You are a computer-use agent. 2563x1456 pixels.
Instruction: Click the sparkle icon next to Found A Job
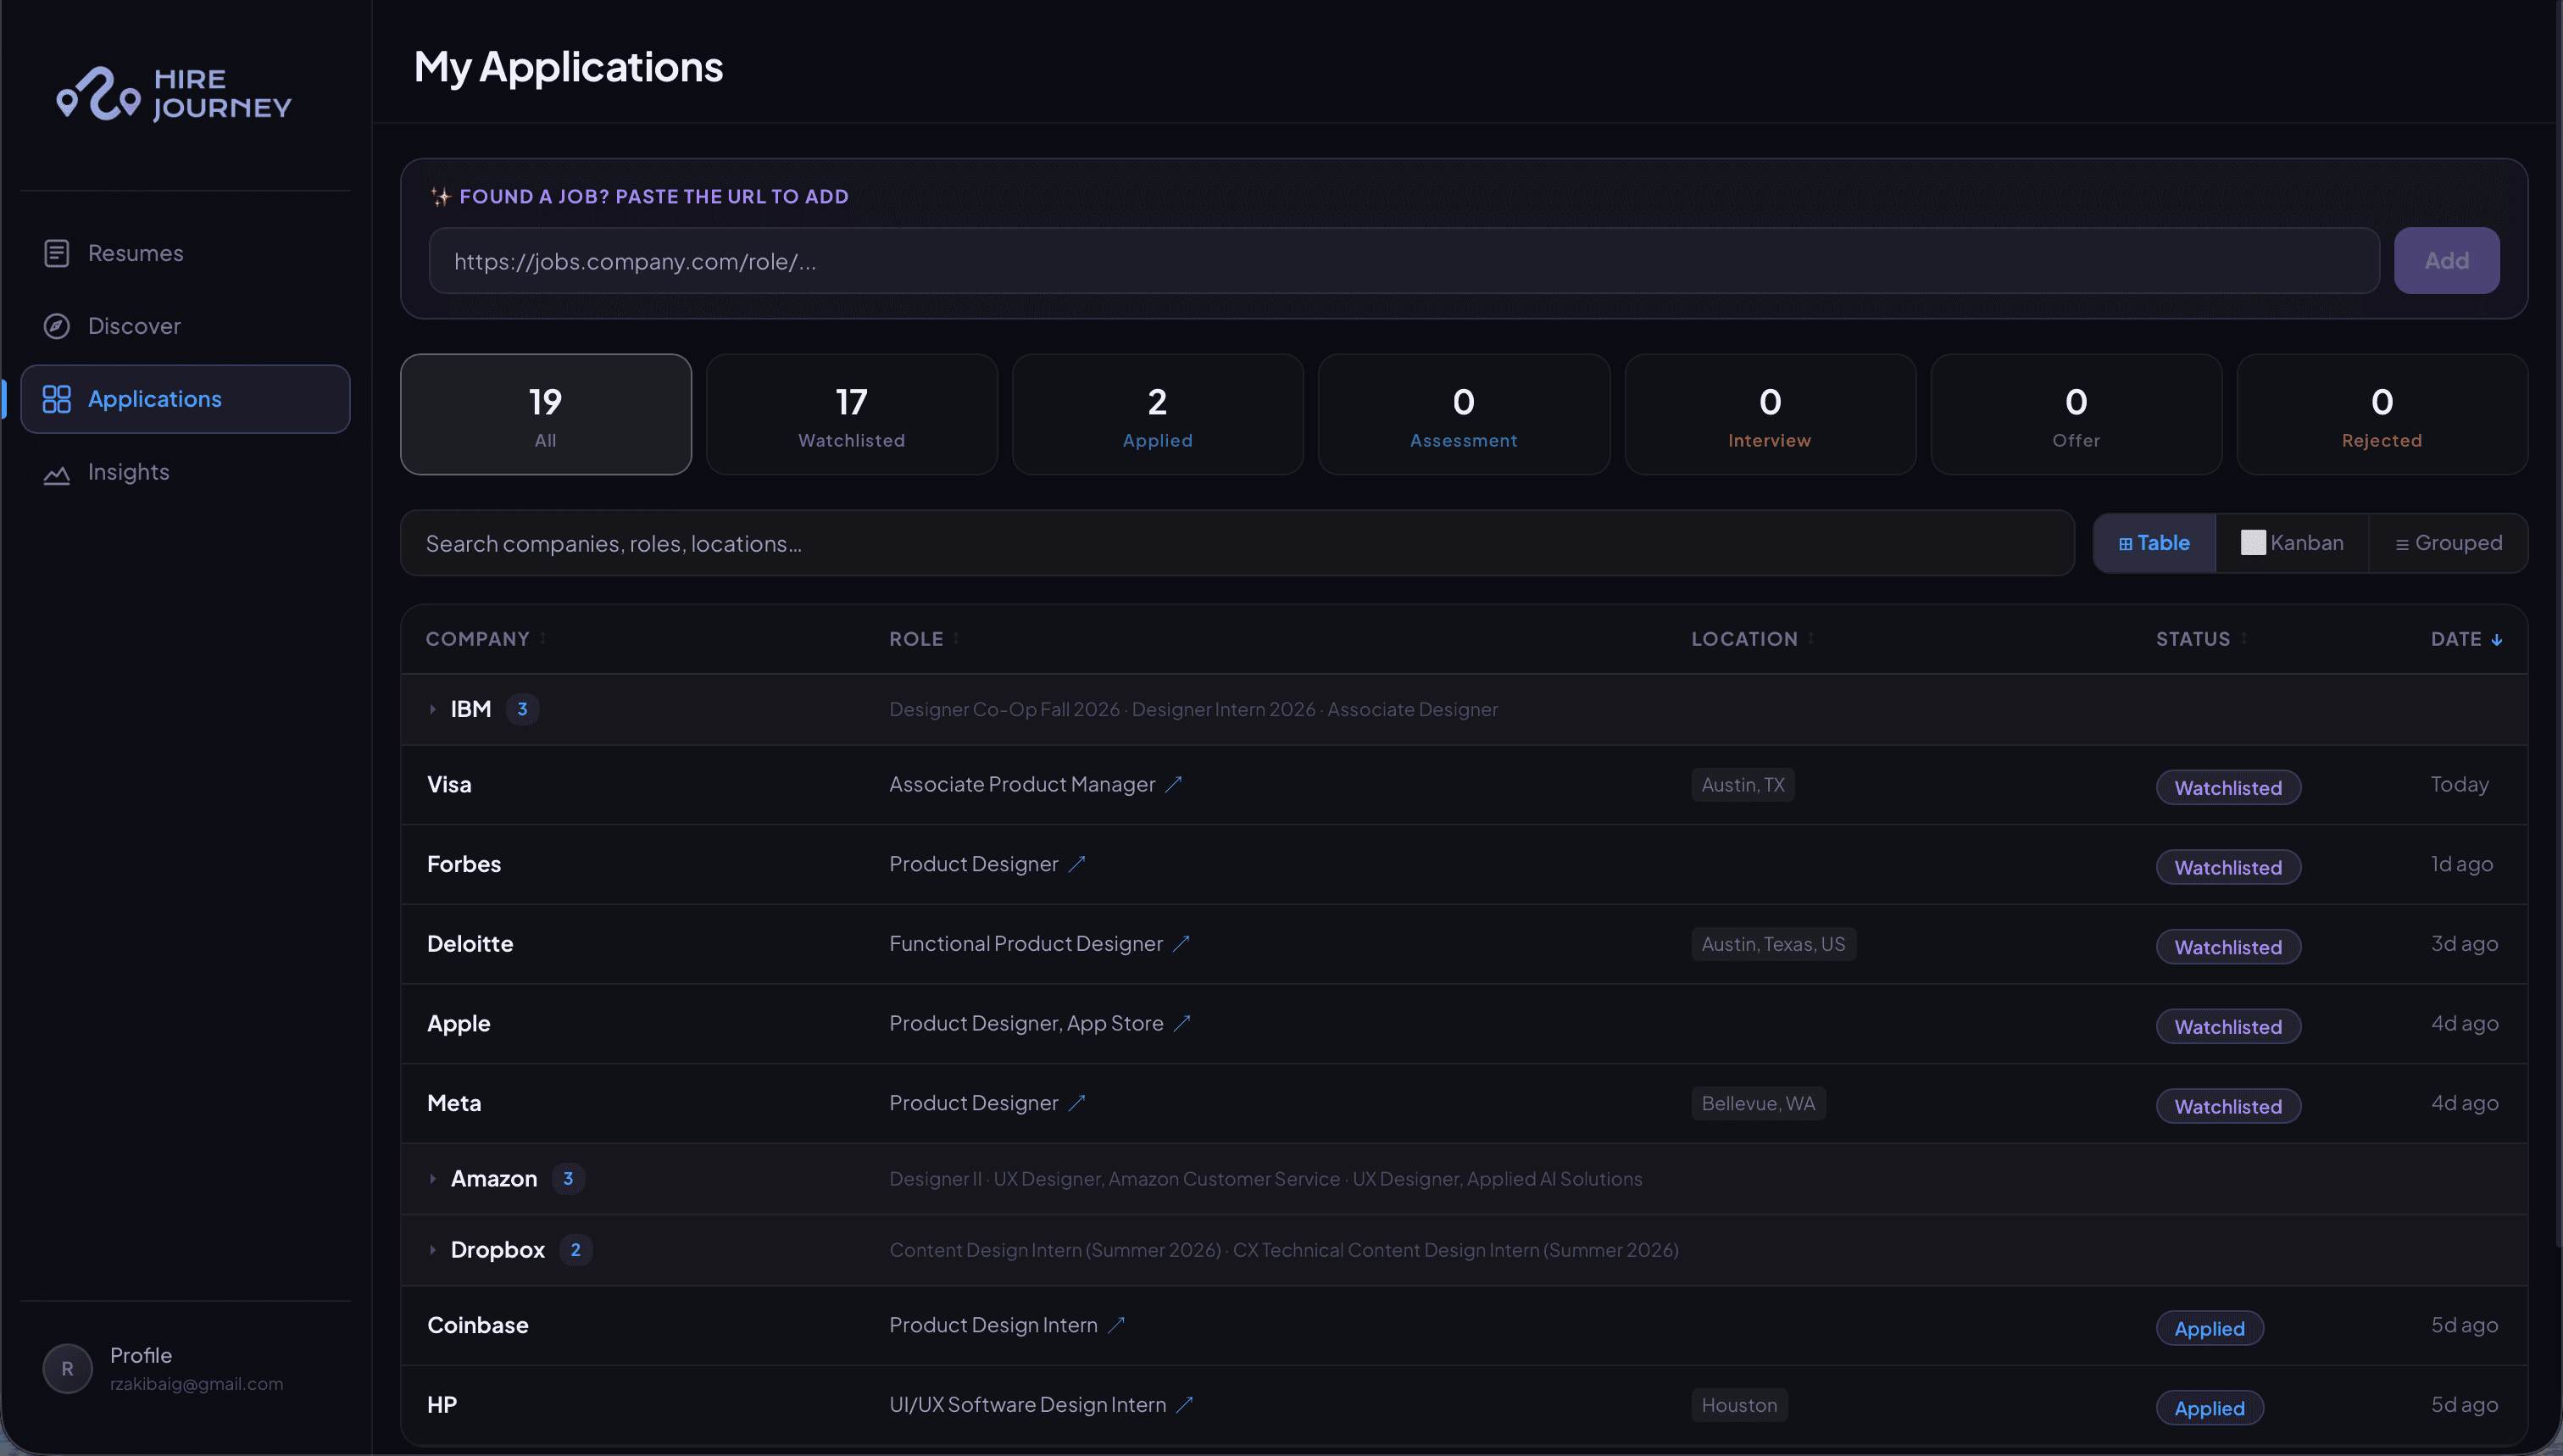point(439,196)
